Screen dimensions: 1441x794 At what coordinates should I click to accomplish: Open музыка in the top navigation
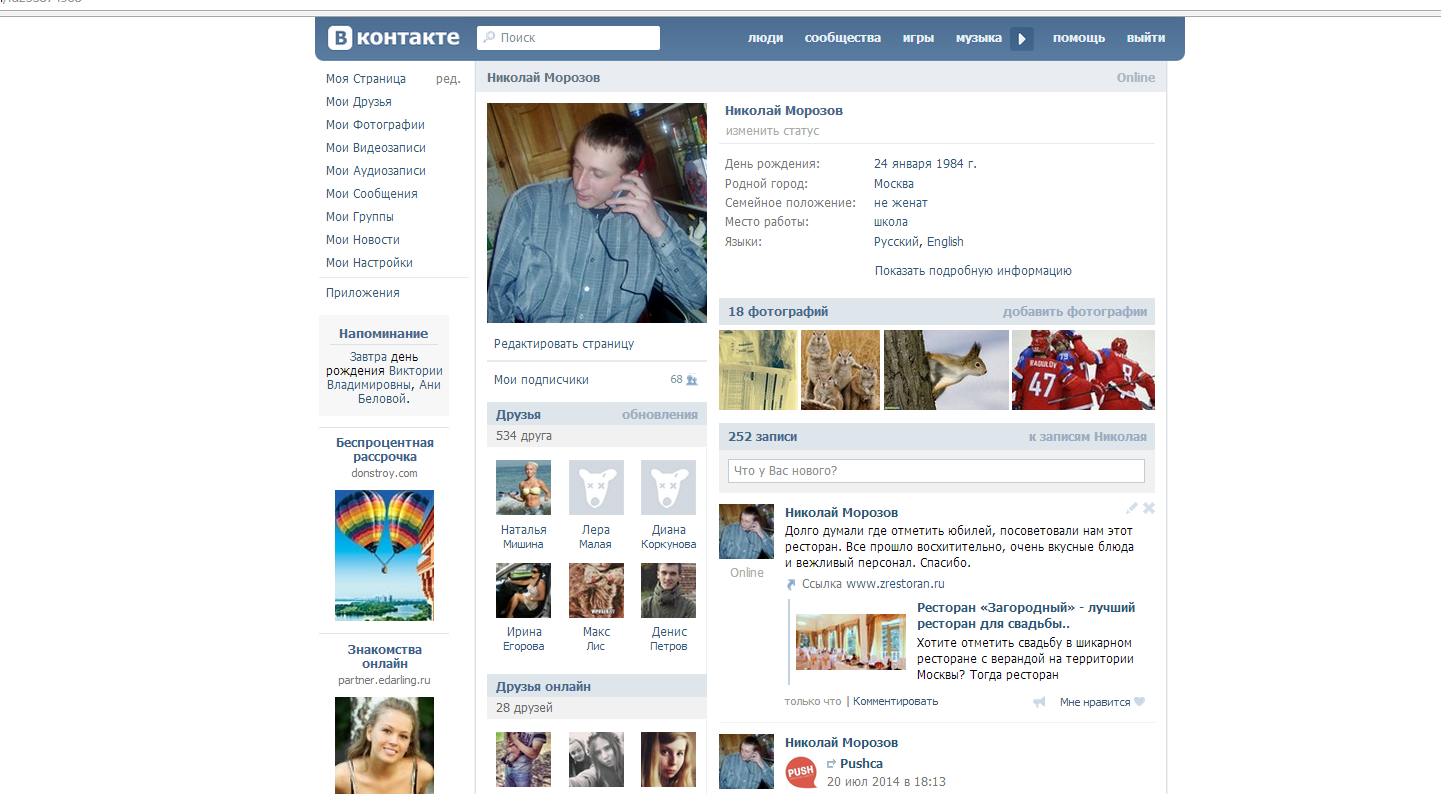[979, 38]
